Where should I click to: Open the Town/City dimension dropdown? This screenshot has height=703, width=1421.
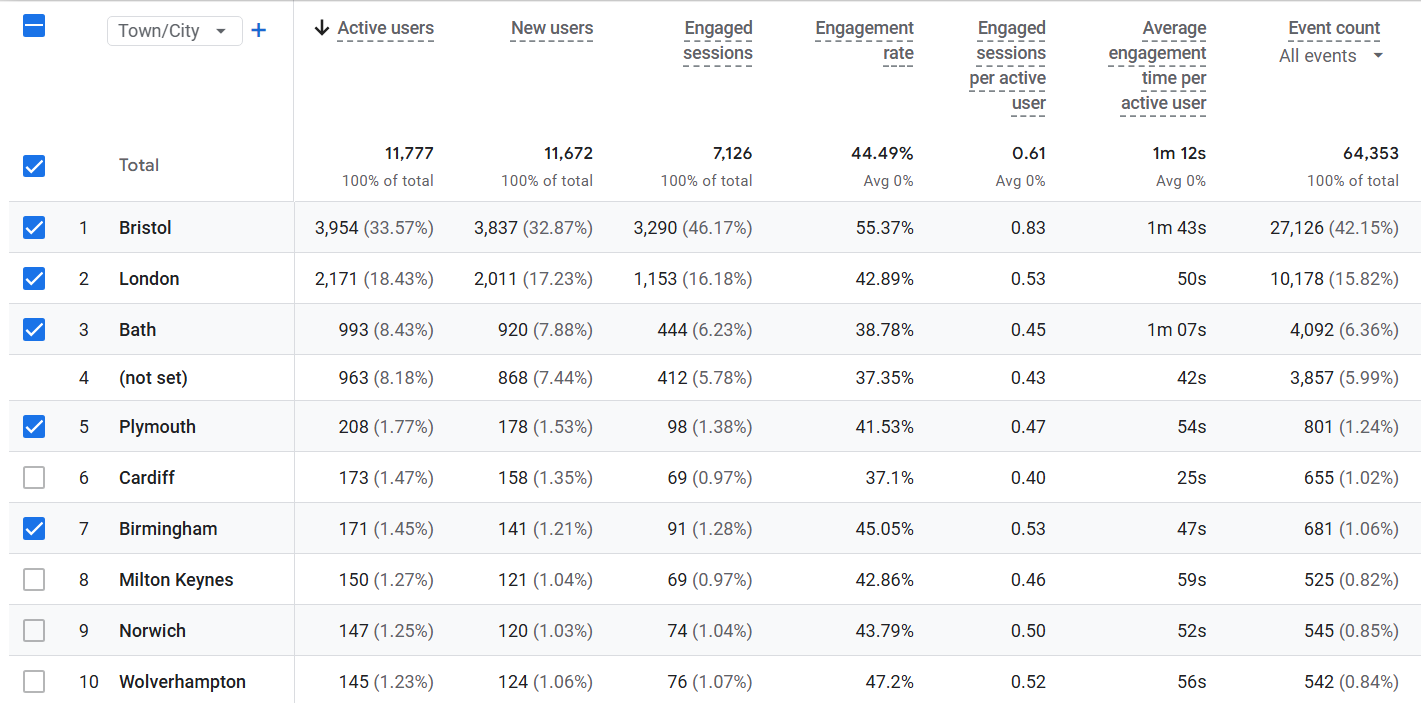point(174,31)
